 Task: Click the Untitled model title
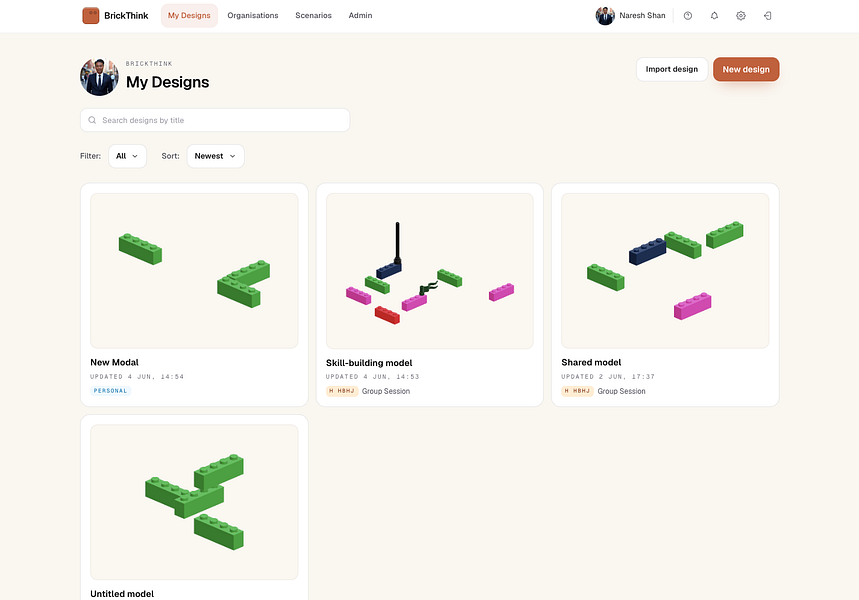coord(122,594)
